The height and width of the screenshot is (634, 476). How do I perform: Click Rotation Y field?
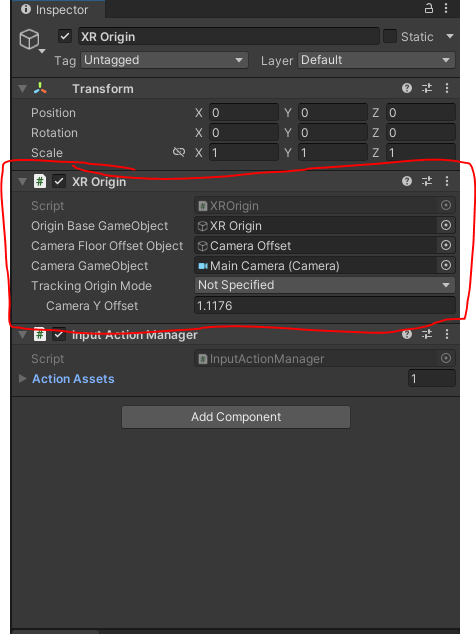(x=333, y=133)
